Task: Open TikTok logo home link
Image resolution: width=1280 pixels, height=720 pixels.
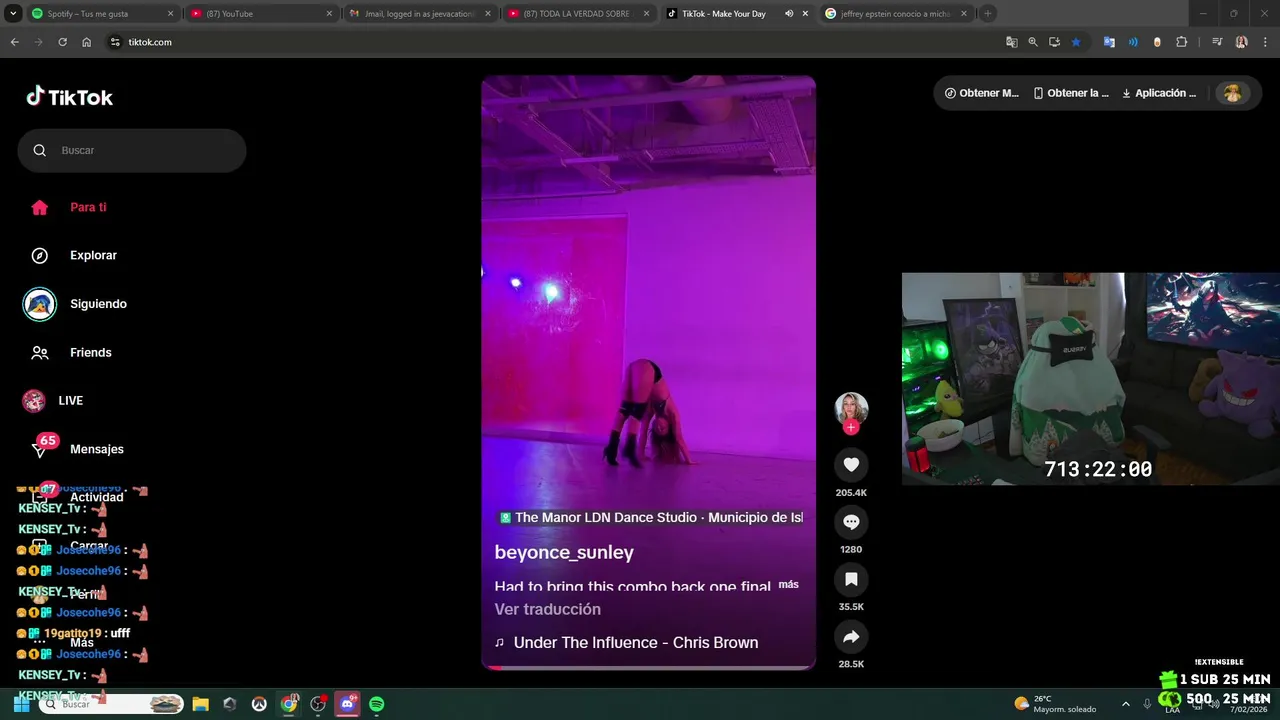Action: (x=69, y=97)
